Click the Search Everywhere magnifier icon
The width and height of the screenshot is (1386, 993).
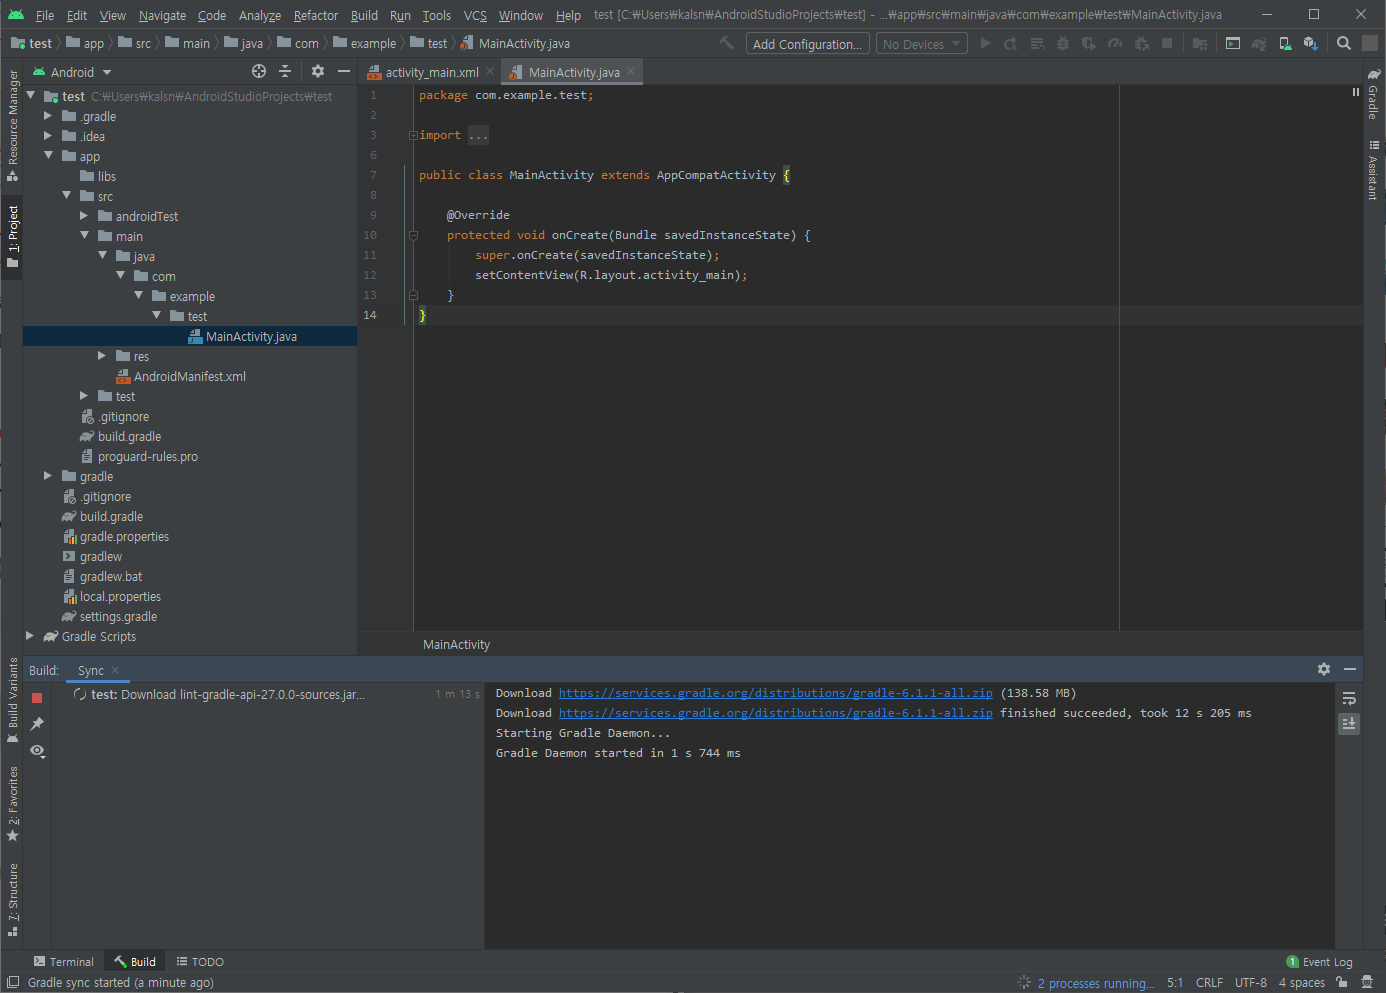(x=1344, y=43)
